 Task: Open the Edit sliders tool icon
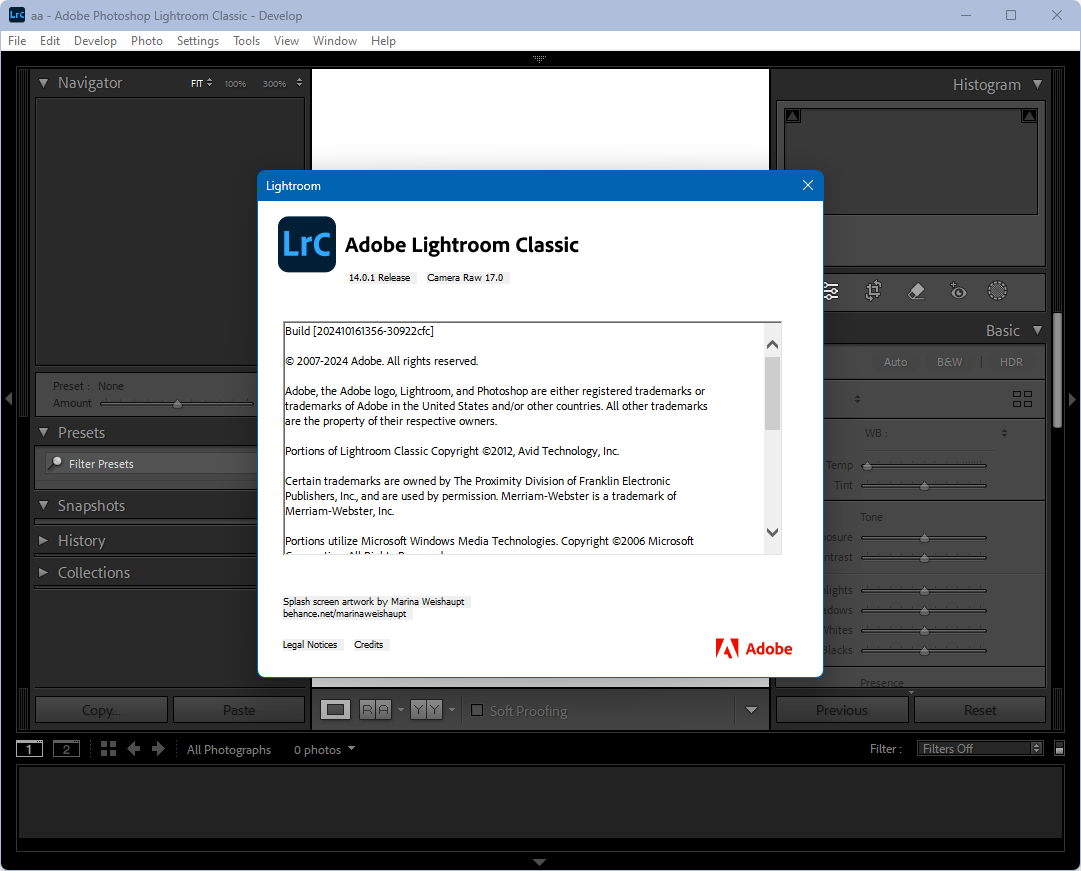coord(831,291)
